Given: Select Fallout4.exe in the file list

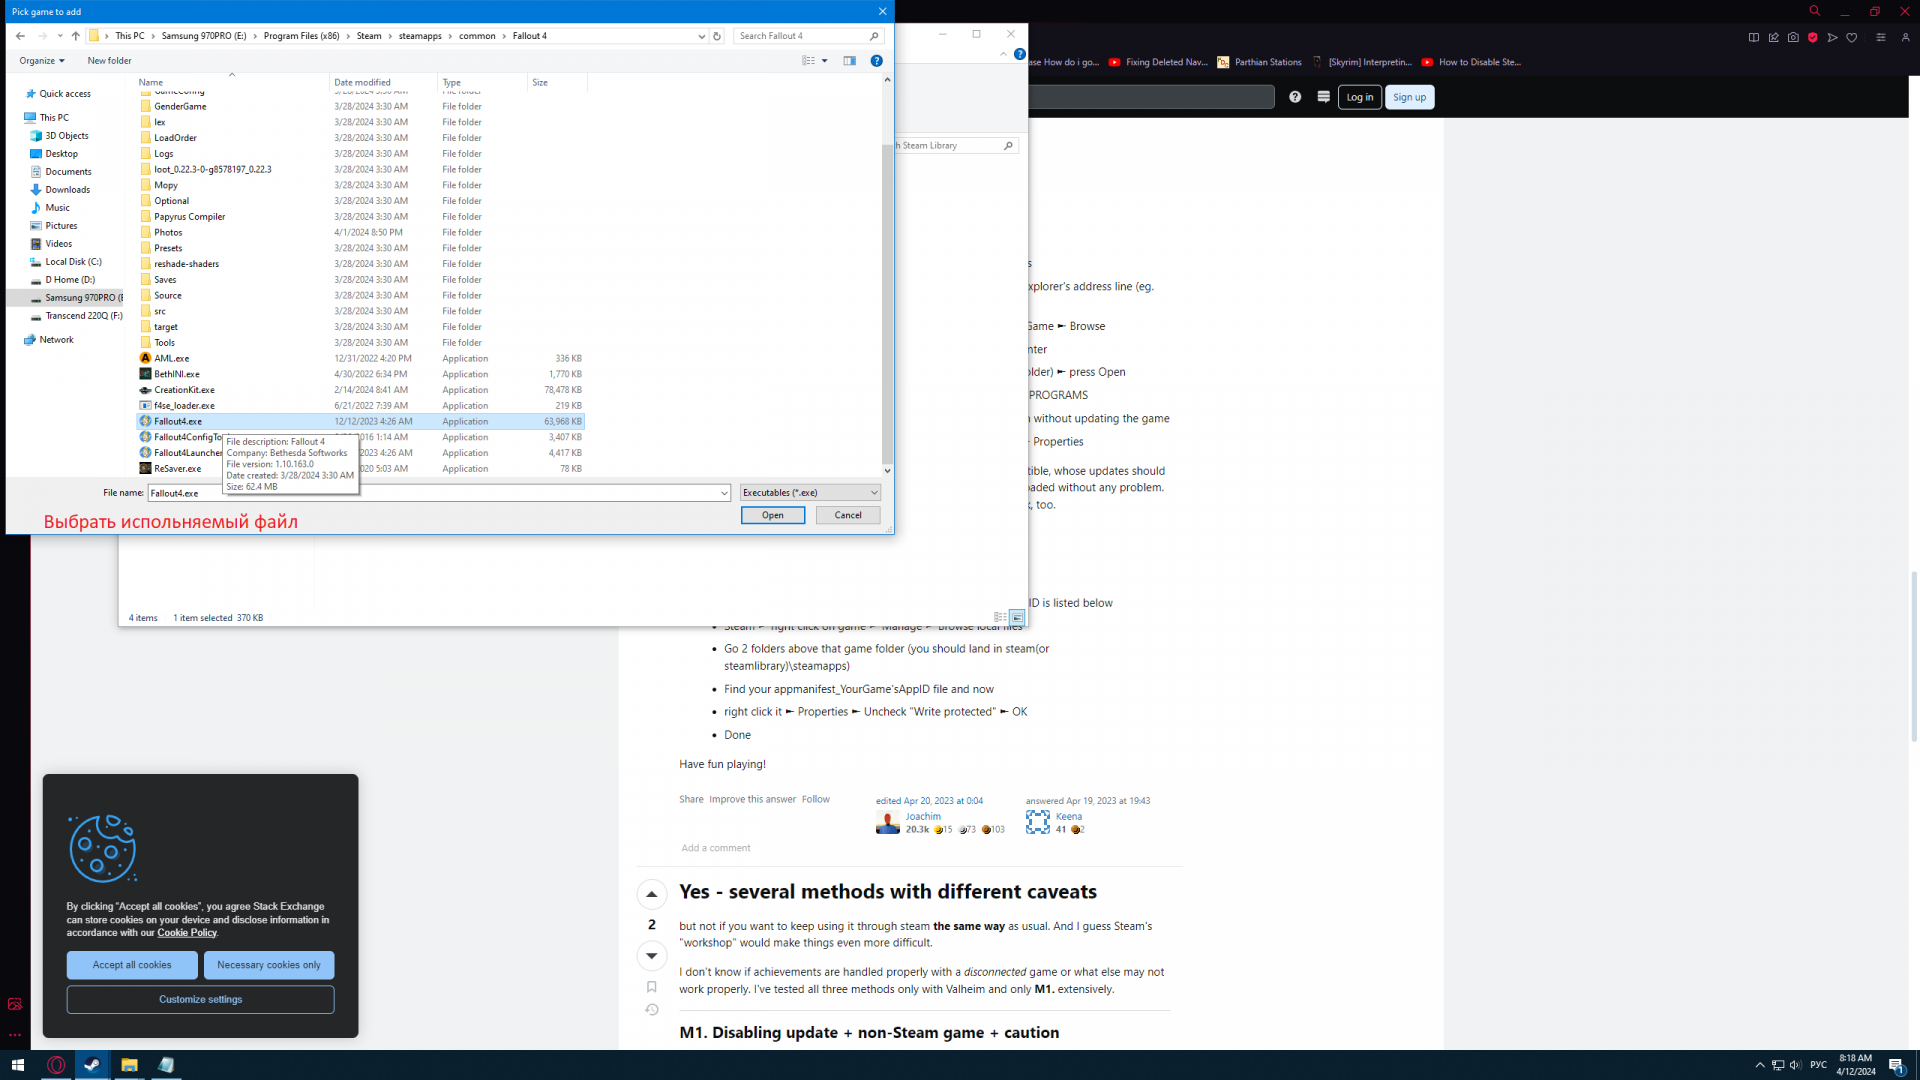Looking at the screenshot, I should [178, 422].
